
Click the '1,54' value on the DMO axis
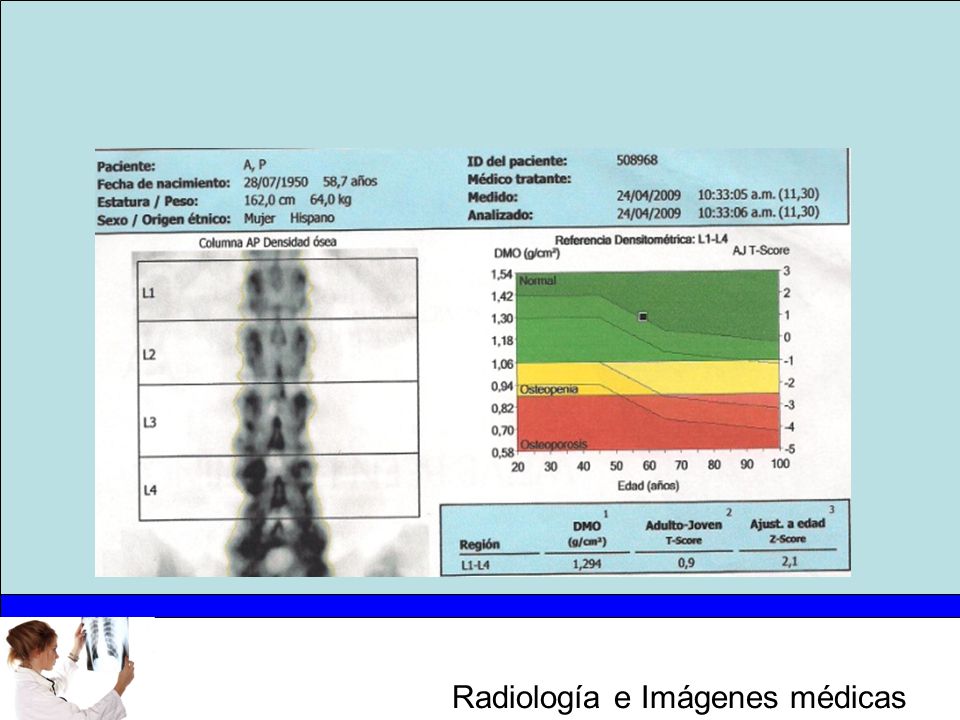point(501,274)
